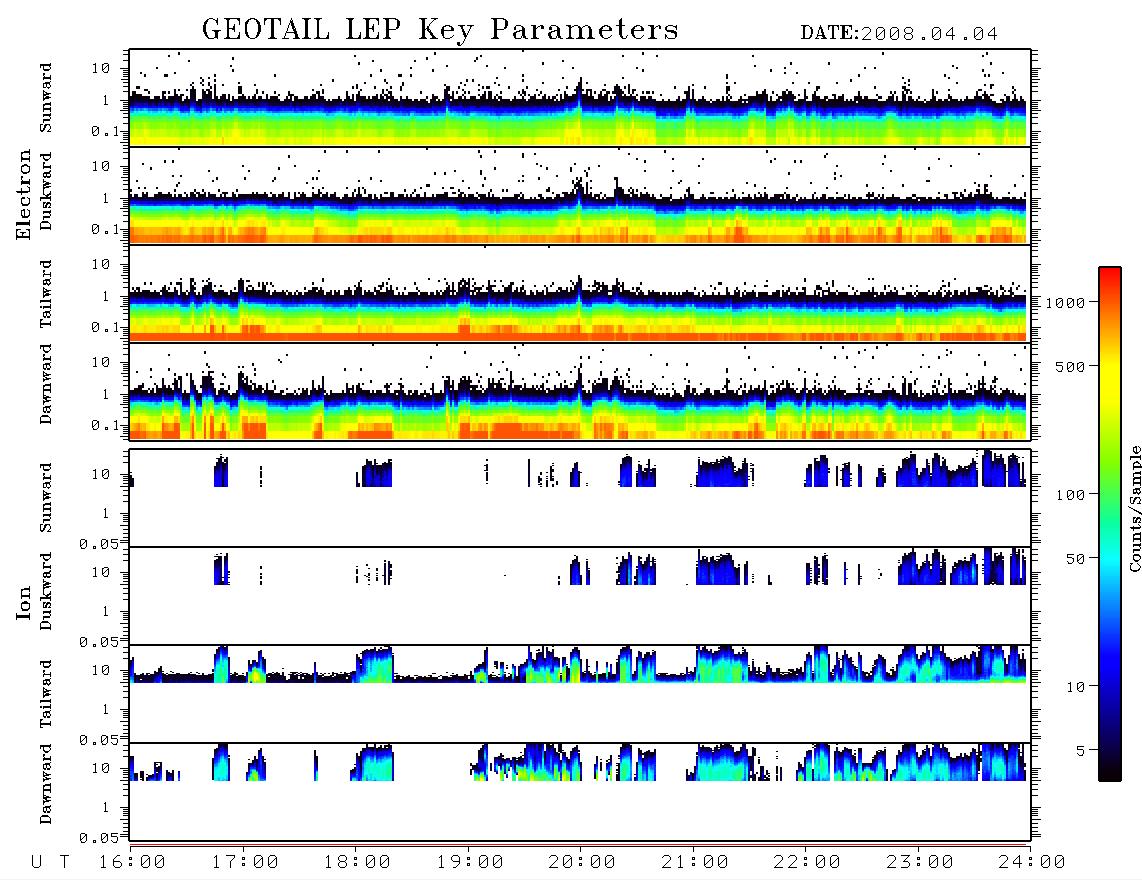Click the "1000" color bar tick label
The image size is (1142, 880).
point(1065,303)
